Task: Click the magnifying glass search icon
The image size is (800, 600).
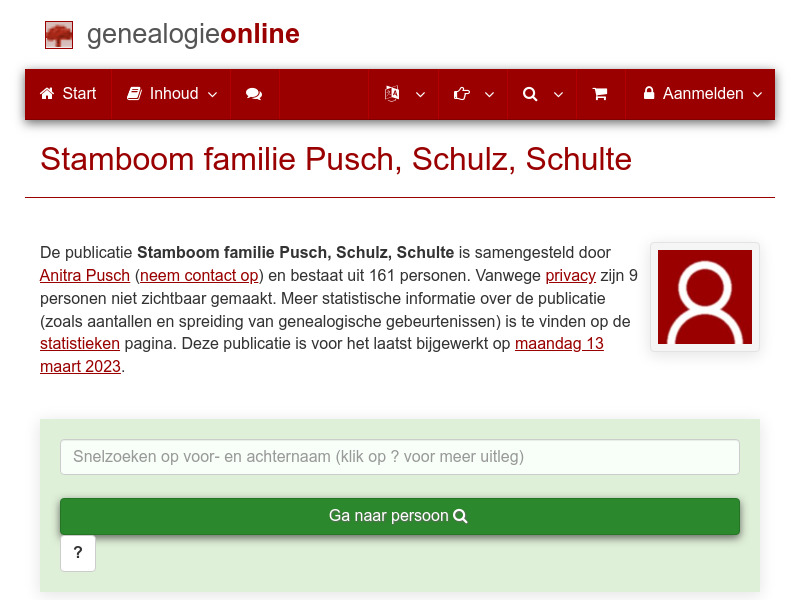Action: [530, 93]
